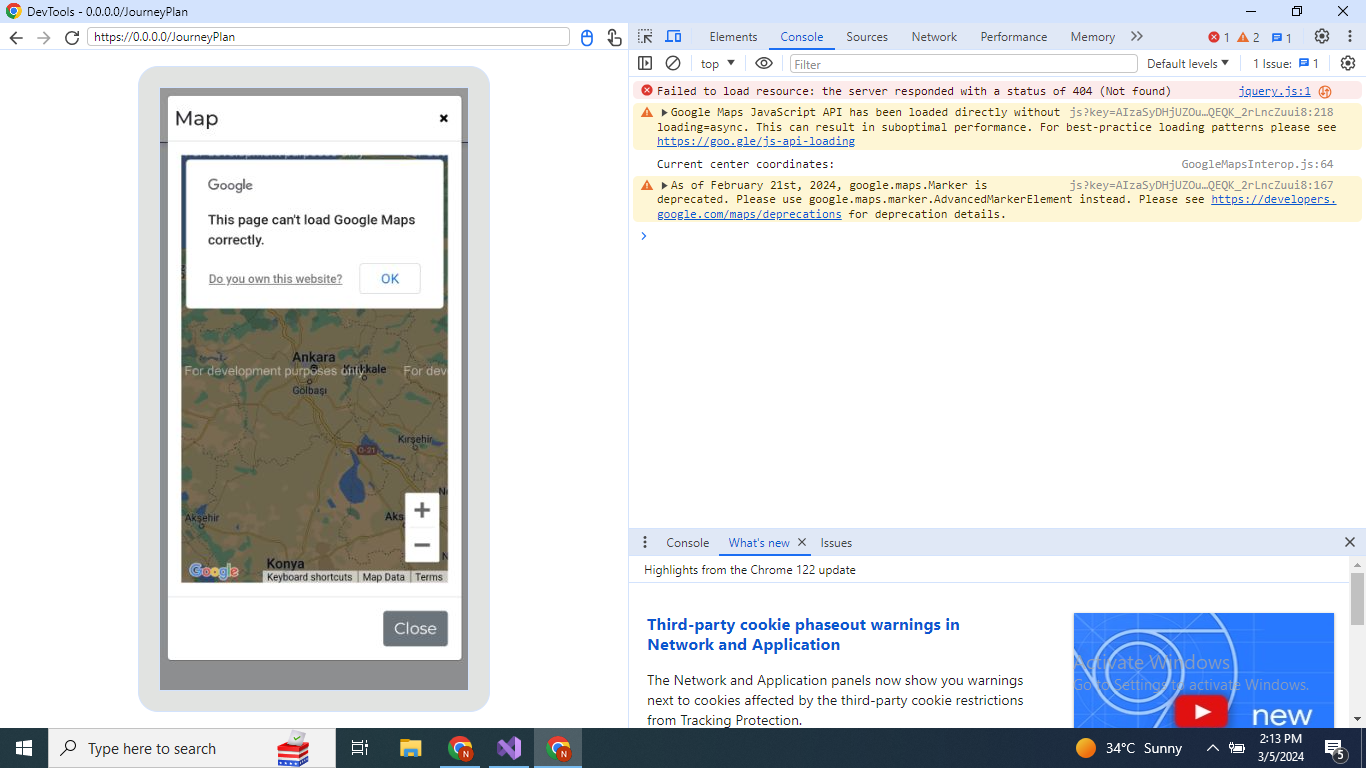Close the Map dialog with X
Image resolution: width=1366 pixels, height=768 pixels.
pyautogui.click(x=444, y=118)
